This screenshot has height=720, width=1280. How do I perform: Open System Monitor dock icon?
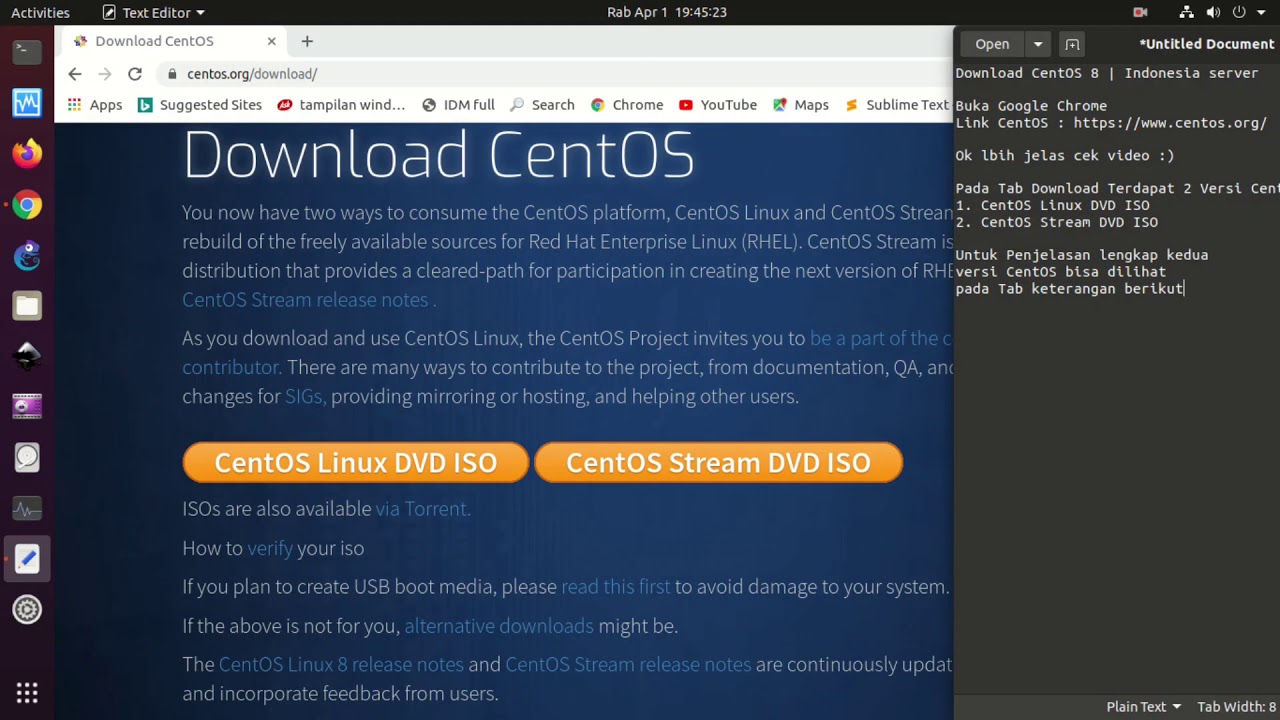coord(27,509)
